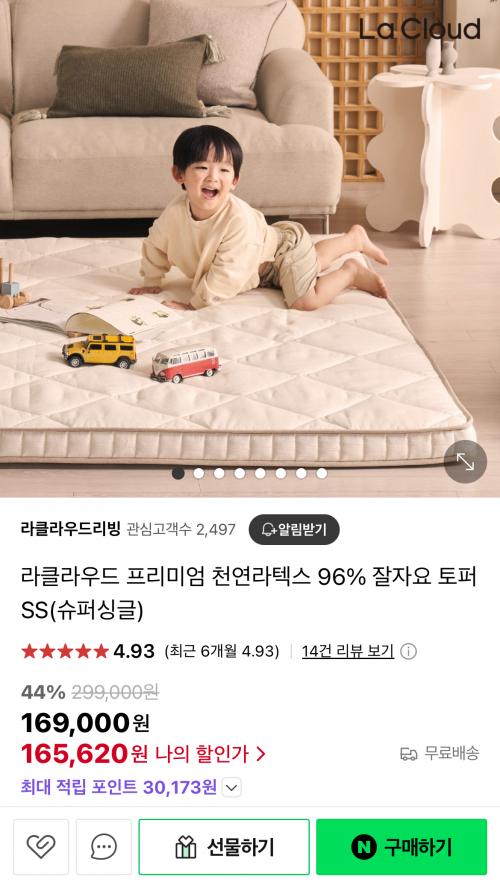500x888 pixels.
Task: Click the La Cloud logo on image
Action: (420, 28)
